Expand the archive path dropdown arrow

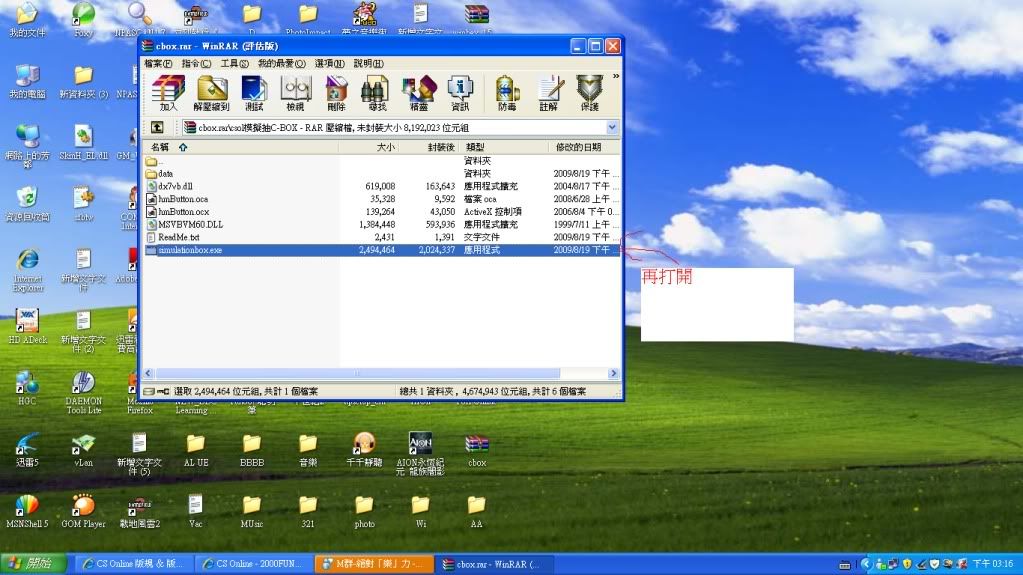[612, 128]
